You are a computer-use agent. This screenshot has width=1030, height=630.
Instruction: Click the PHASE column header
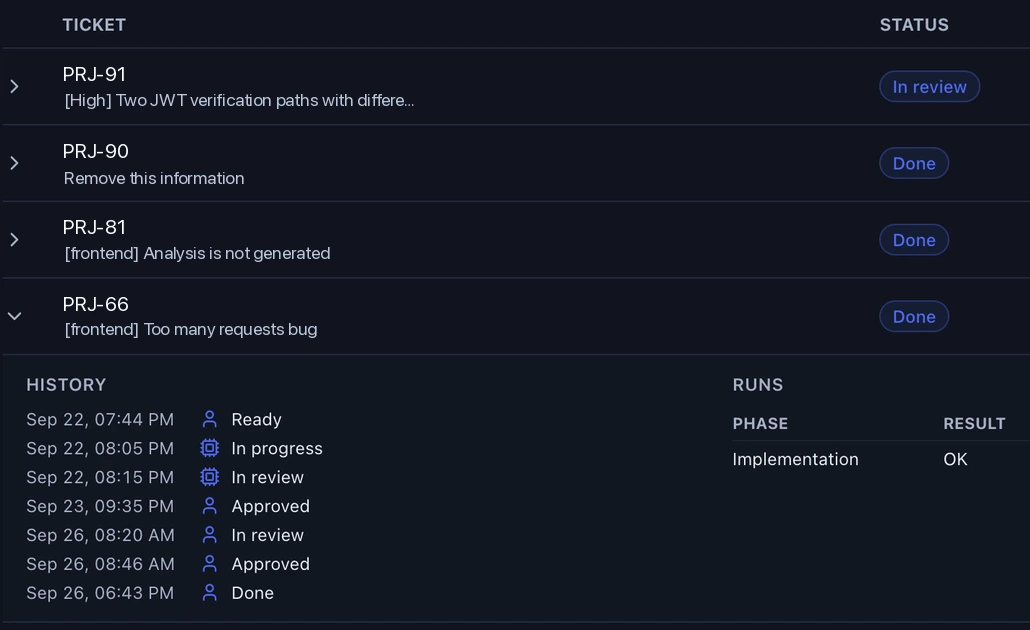coord(760,424)
